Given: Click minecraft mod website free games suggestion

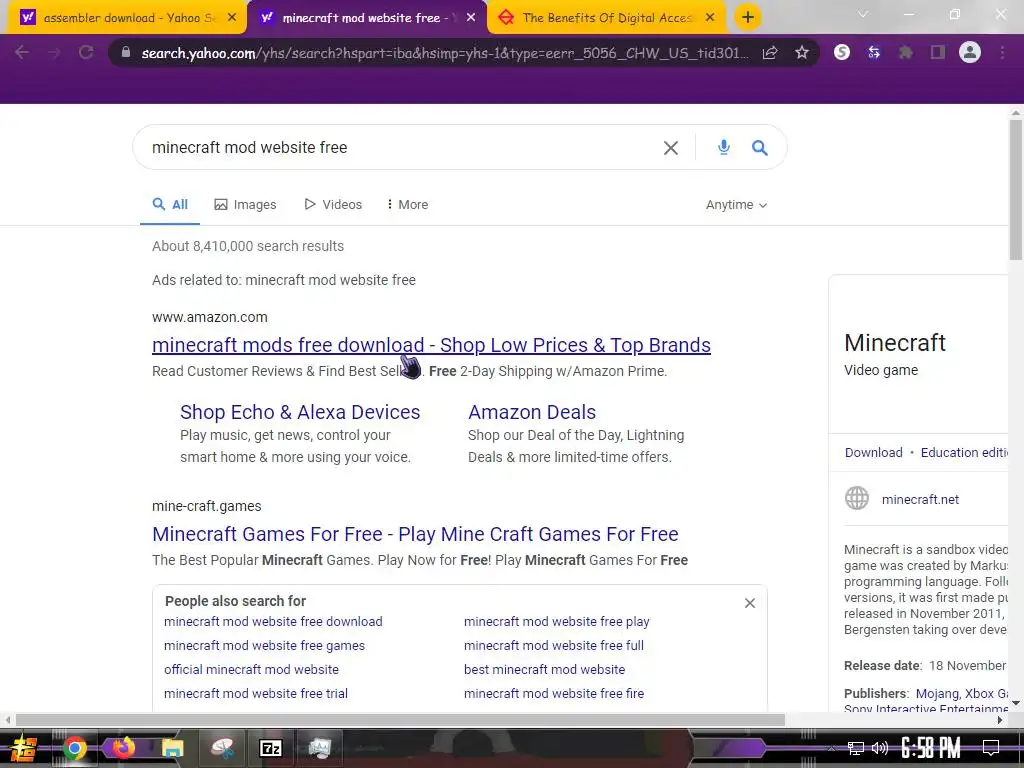Looking at the screenshot, I should (264, 645).
